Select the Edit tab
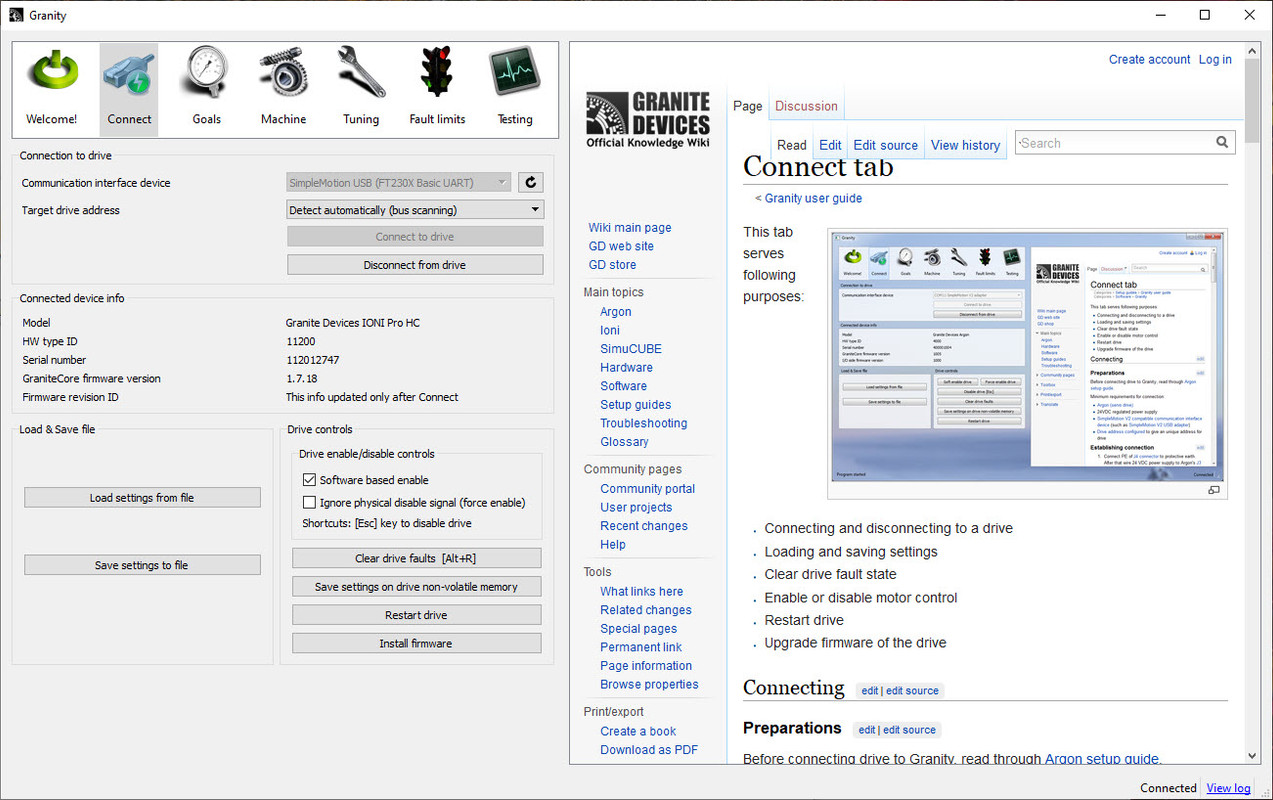Viewport: 1273px width, 800px height. (x=830, y=145)
